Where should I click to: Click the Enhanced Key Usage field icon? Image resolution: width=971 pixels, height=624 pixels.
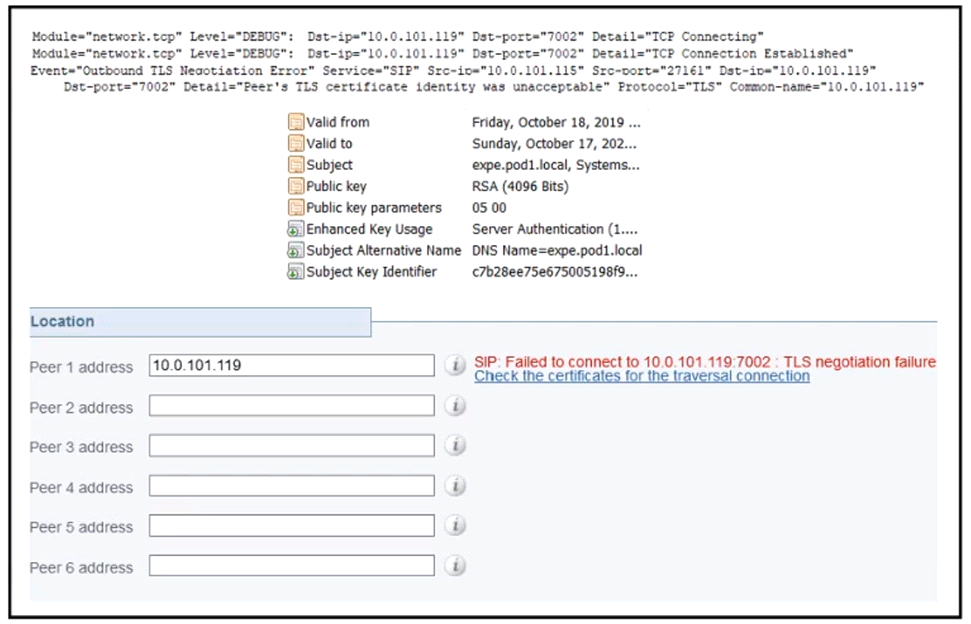[296, 229]
